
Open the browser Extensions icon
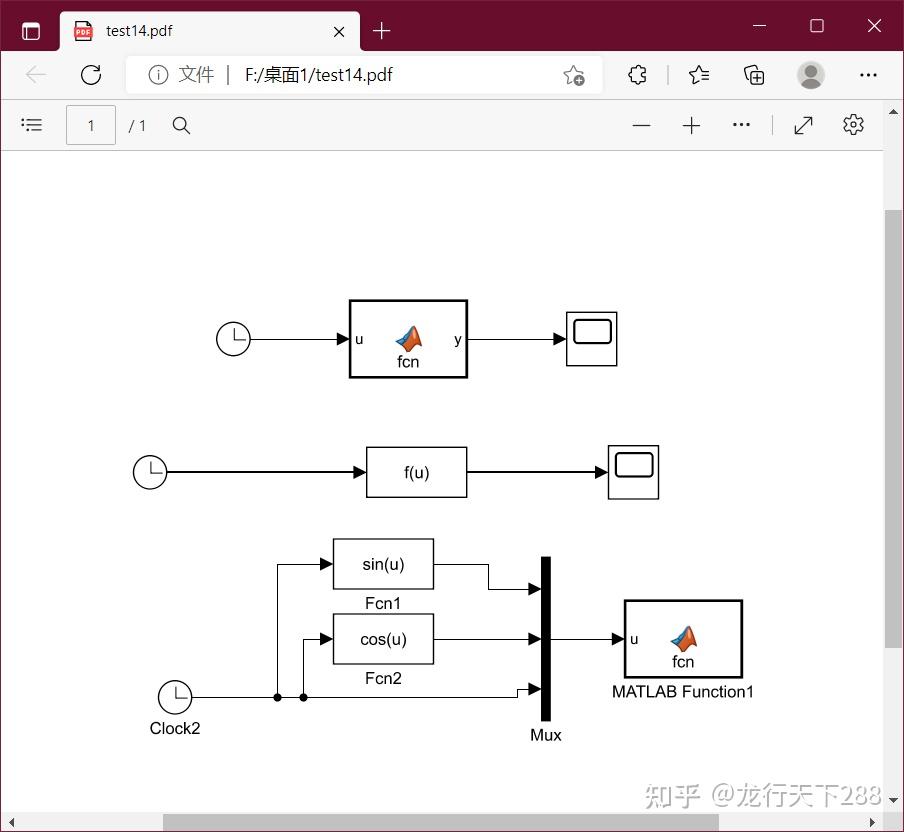pyautogui.click(x=637, y=74)
